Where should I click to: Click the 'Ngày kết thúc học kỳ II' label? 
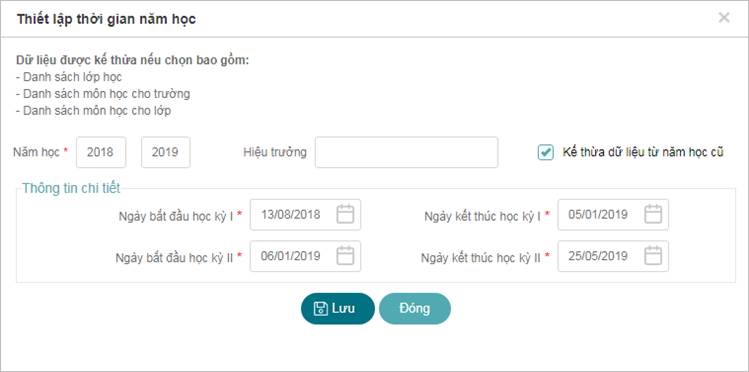point(481,258)
